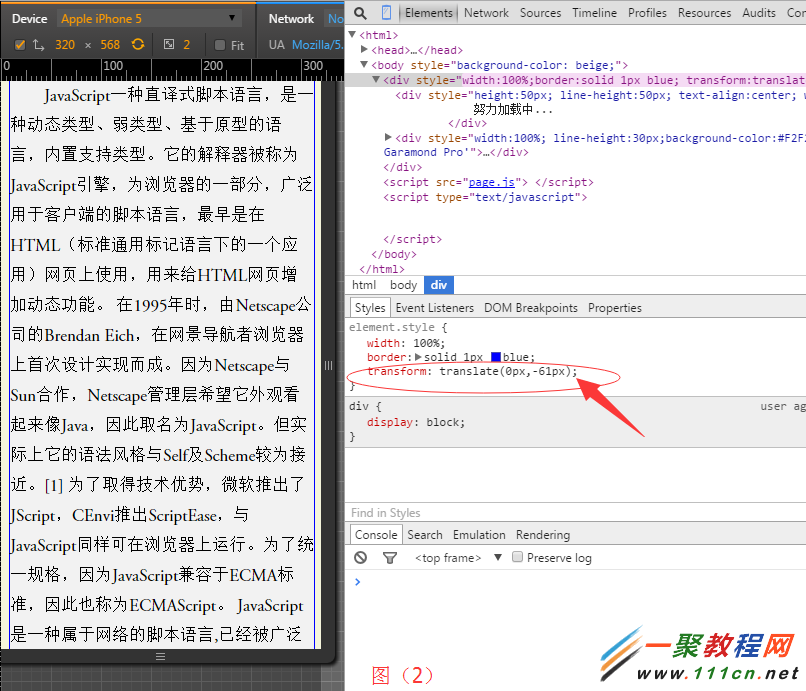Open the Elements tab
The height and width of the screenshot is (691, 806).
point(429,13)
